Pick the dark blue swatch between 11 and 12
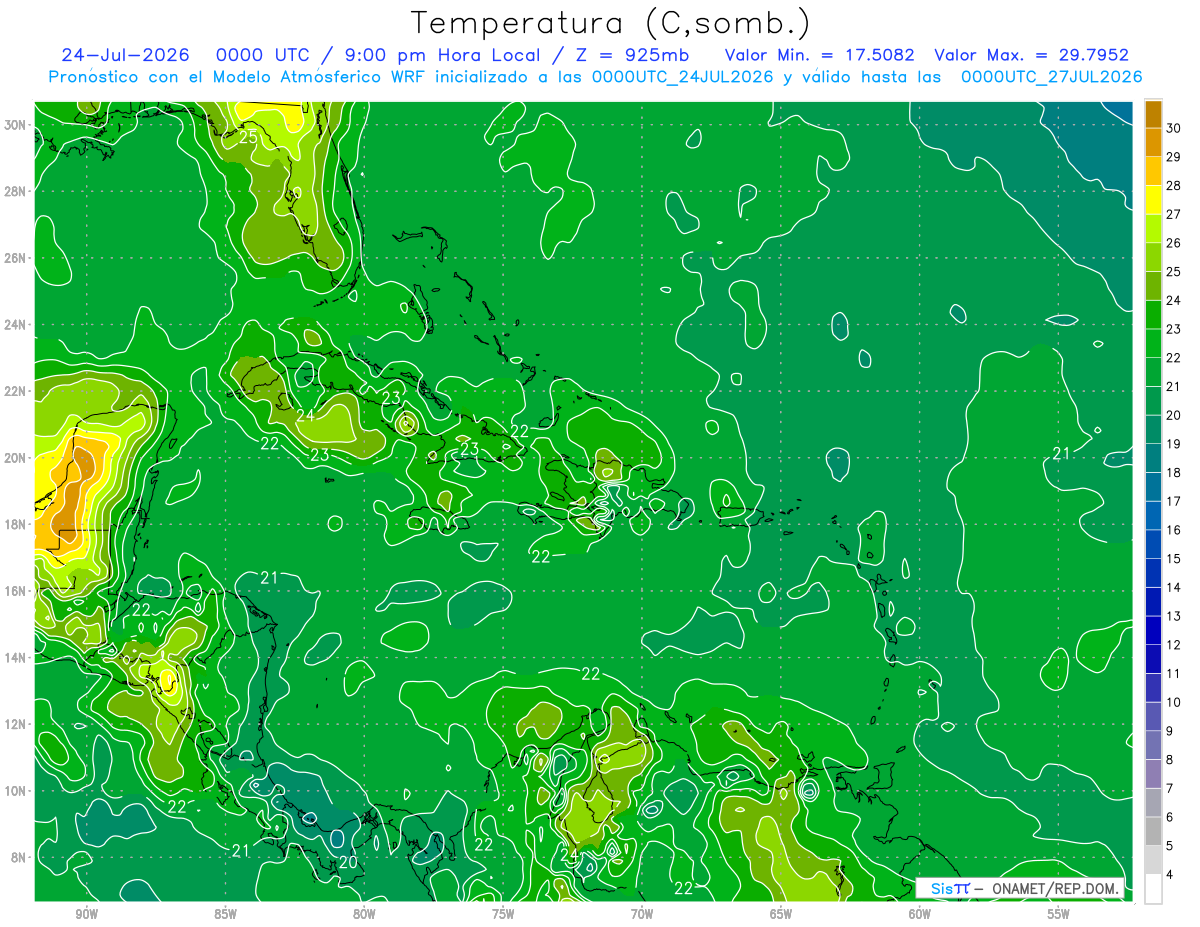The height and width of the screenshot is (927, 1200). (1153, 659)
